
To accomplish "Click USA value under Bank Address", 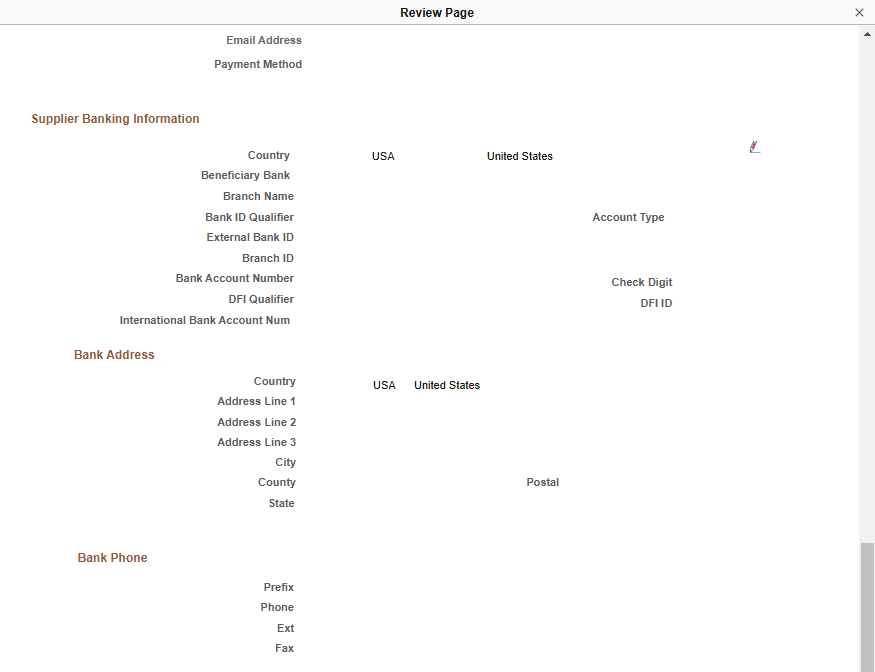I will (x=384, y=385).
